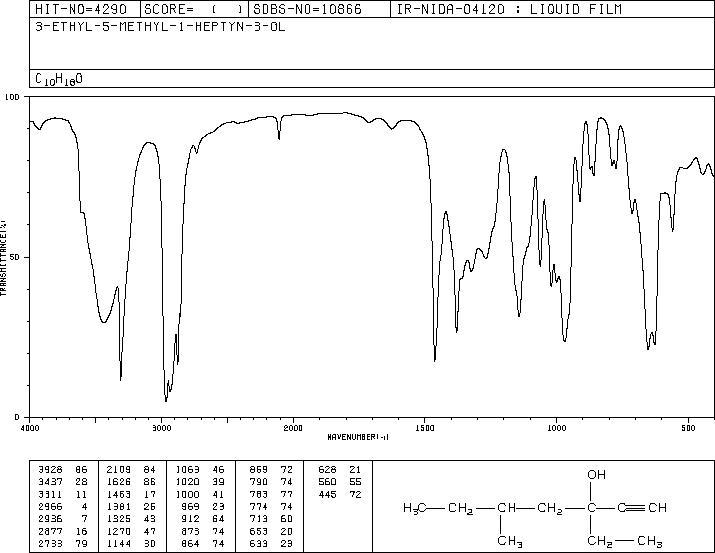This screenshot has width=715, height=553.
Task: Select the 445 peak entry in the table
Action: tap(340, 494)
